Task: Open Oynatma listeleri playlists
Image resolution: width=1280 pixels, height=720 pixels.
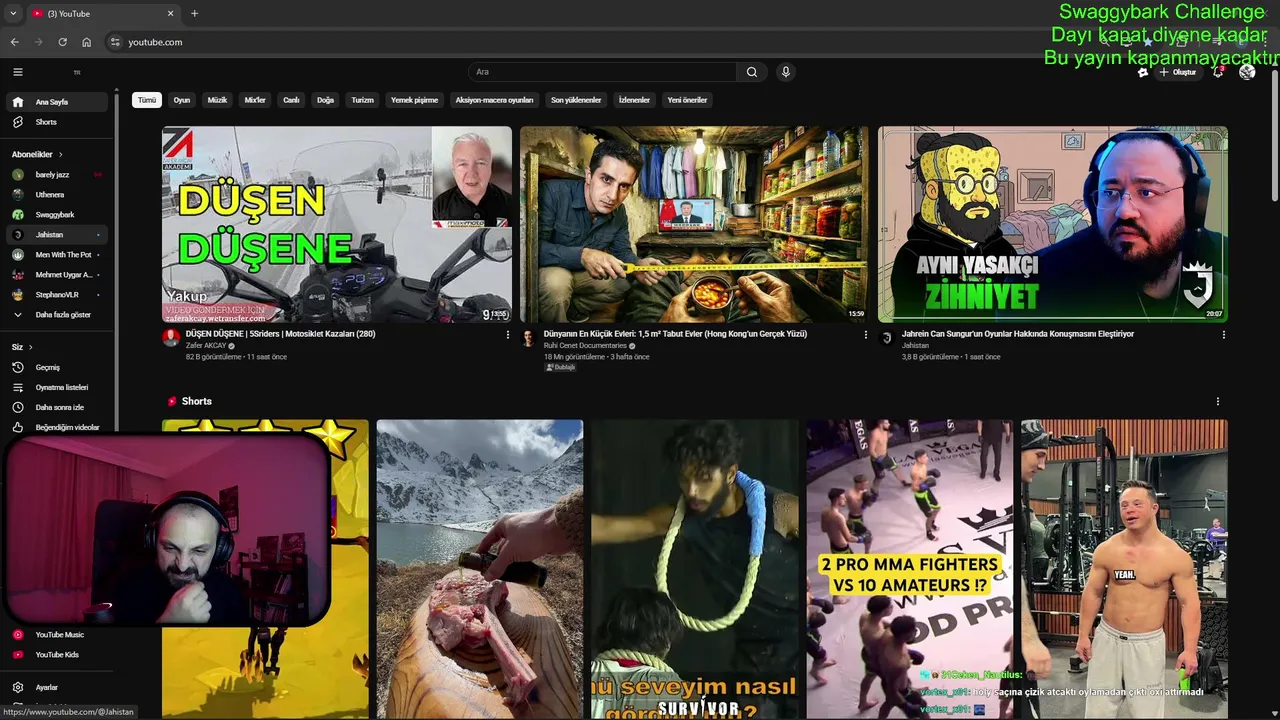Action: pos(58,387)
